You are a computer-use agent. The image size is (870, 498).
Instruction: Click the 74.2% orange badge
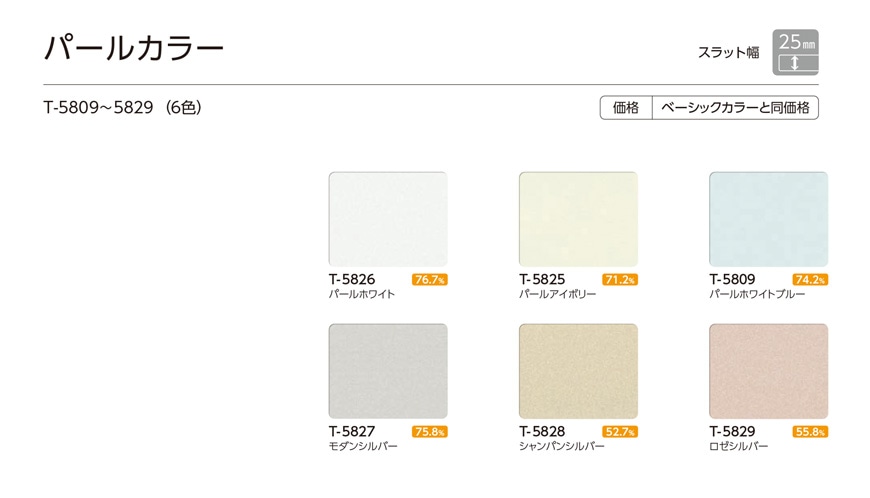[810, 280]
